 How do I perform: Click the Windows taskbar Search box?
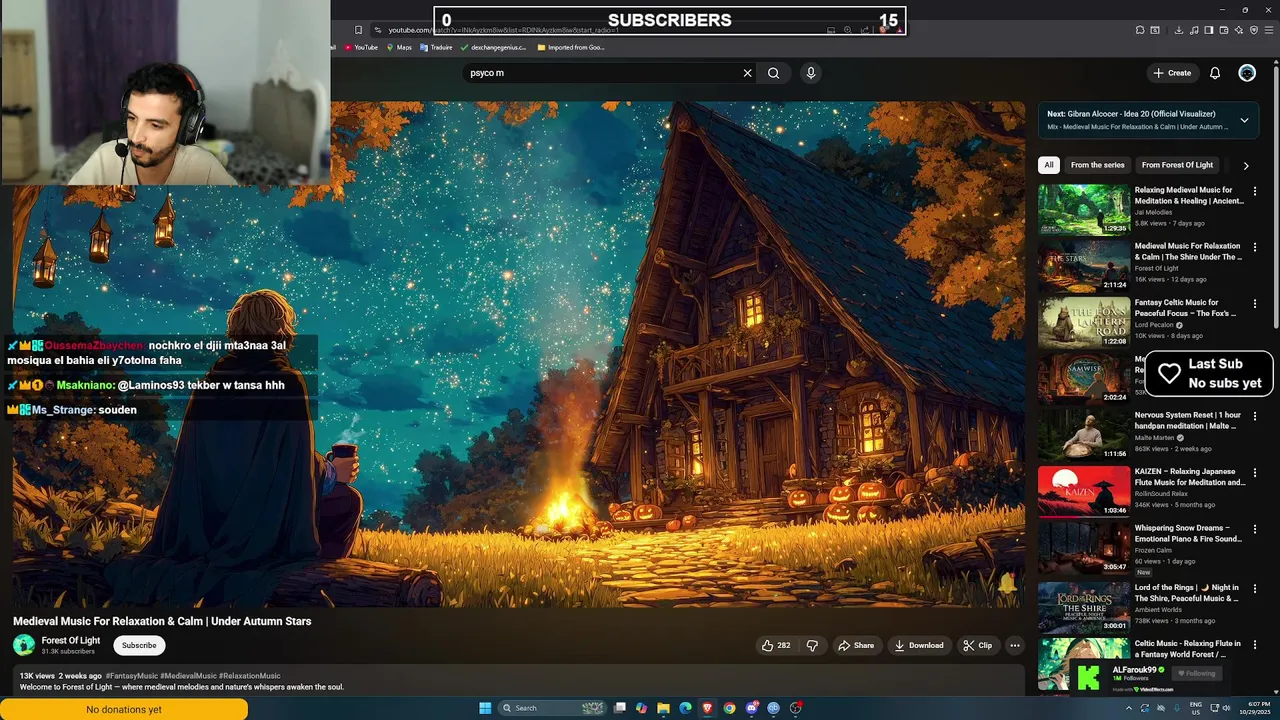[x=553, y=708]
